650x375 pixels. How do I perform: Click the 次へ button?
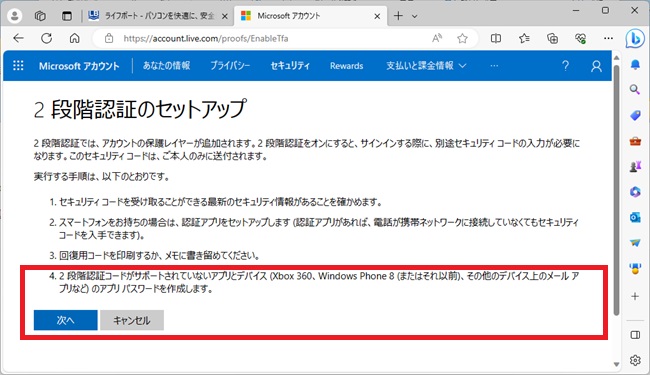click(x=65, y=320)
